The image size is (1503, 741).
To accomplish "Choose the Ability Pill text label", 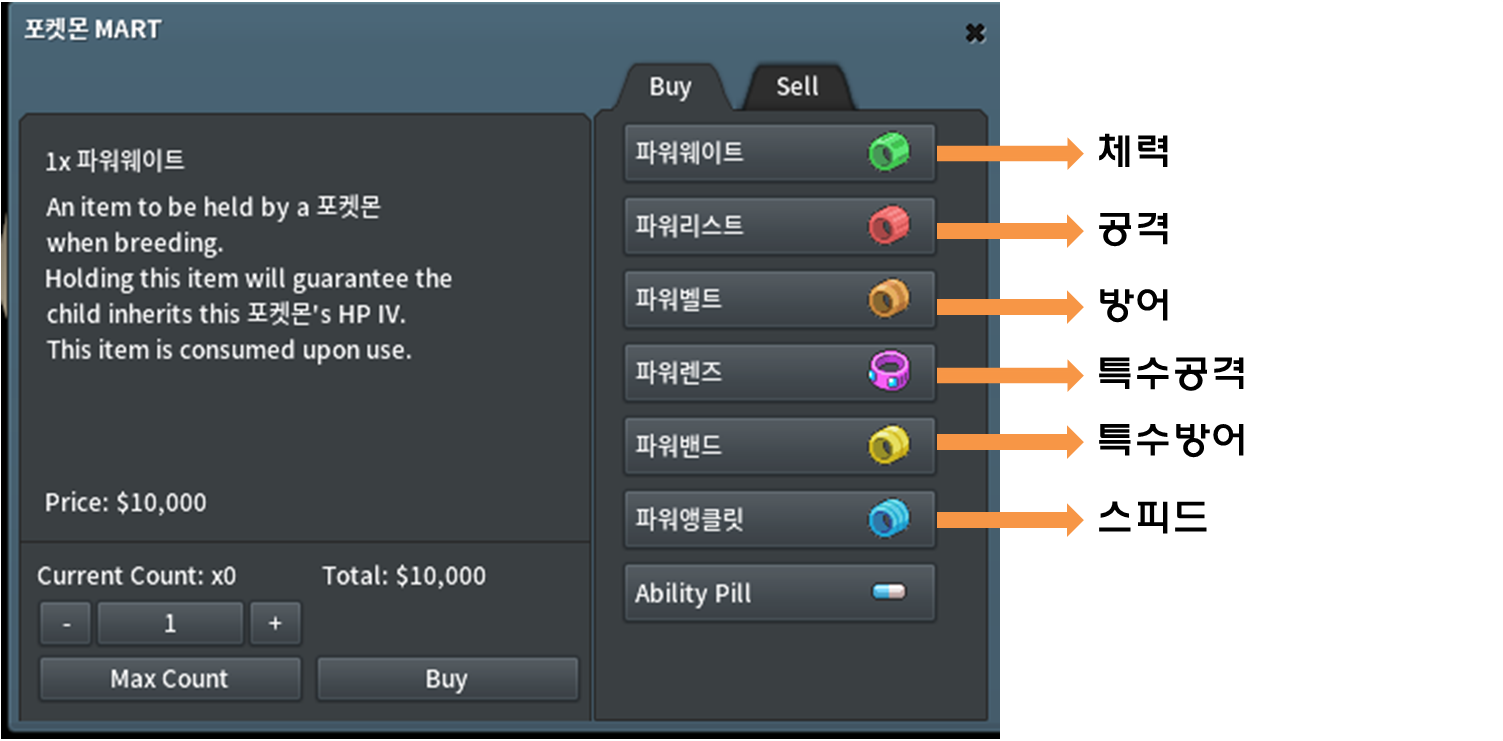I will pyautogui.click(x=692, y=593).
